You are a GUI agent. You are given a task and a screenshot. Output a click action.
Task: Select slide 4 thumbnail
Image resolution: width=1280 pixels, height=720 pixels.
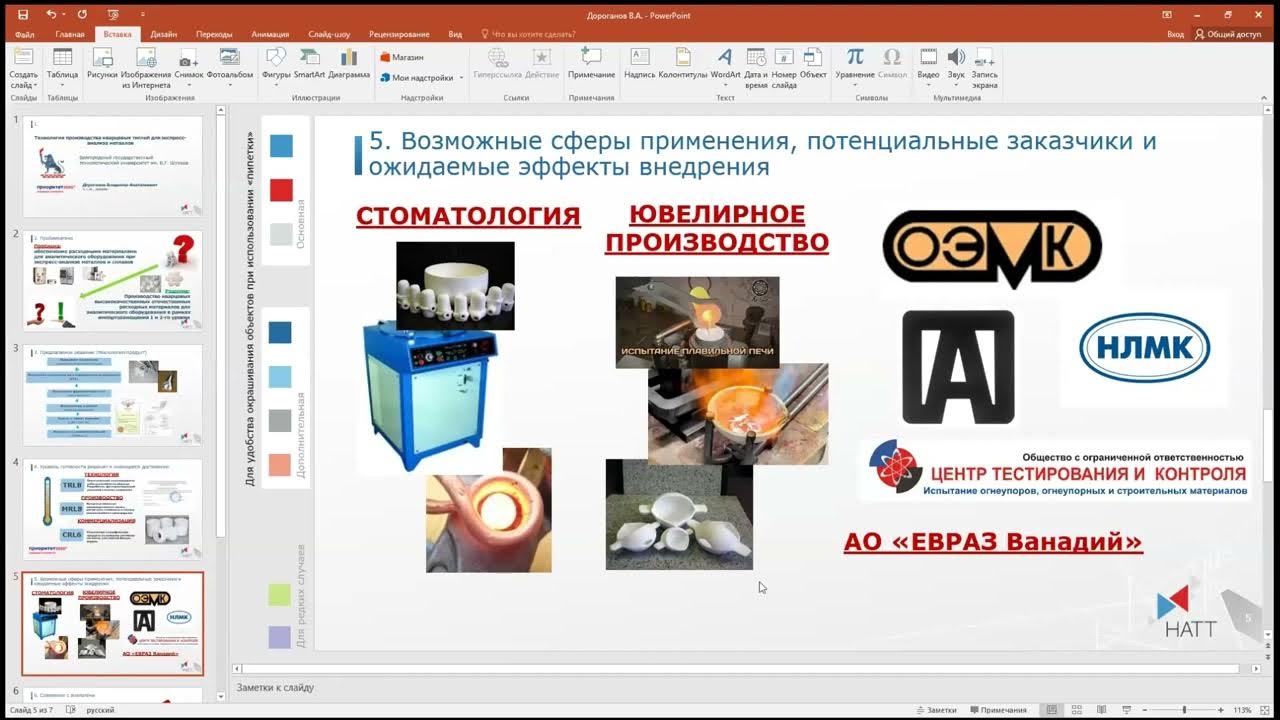click(x=113, y=509)
